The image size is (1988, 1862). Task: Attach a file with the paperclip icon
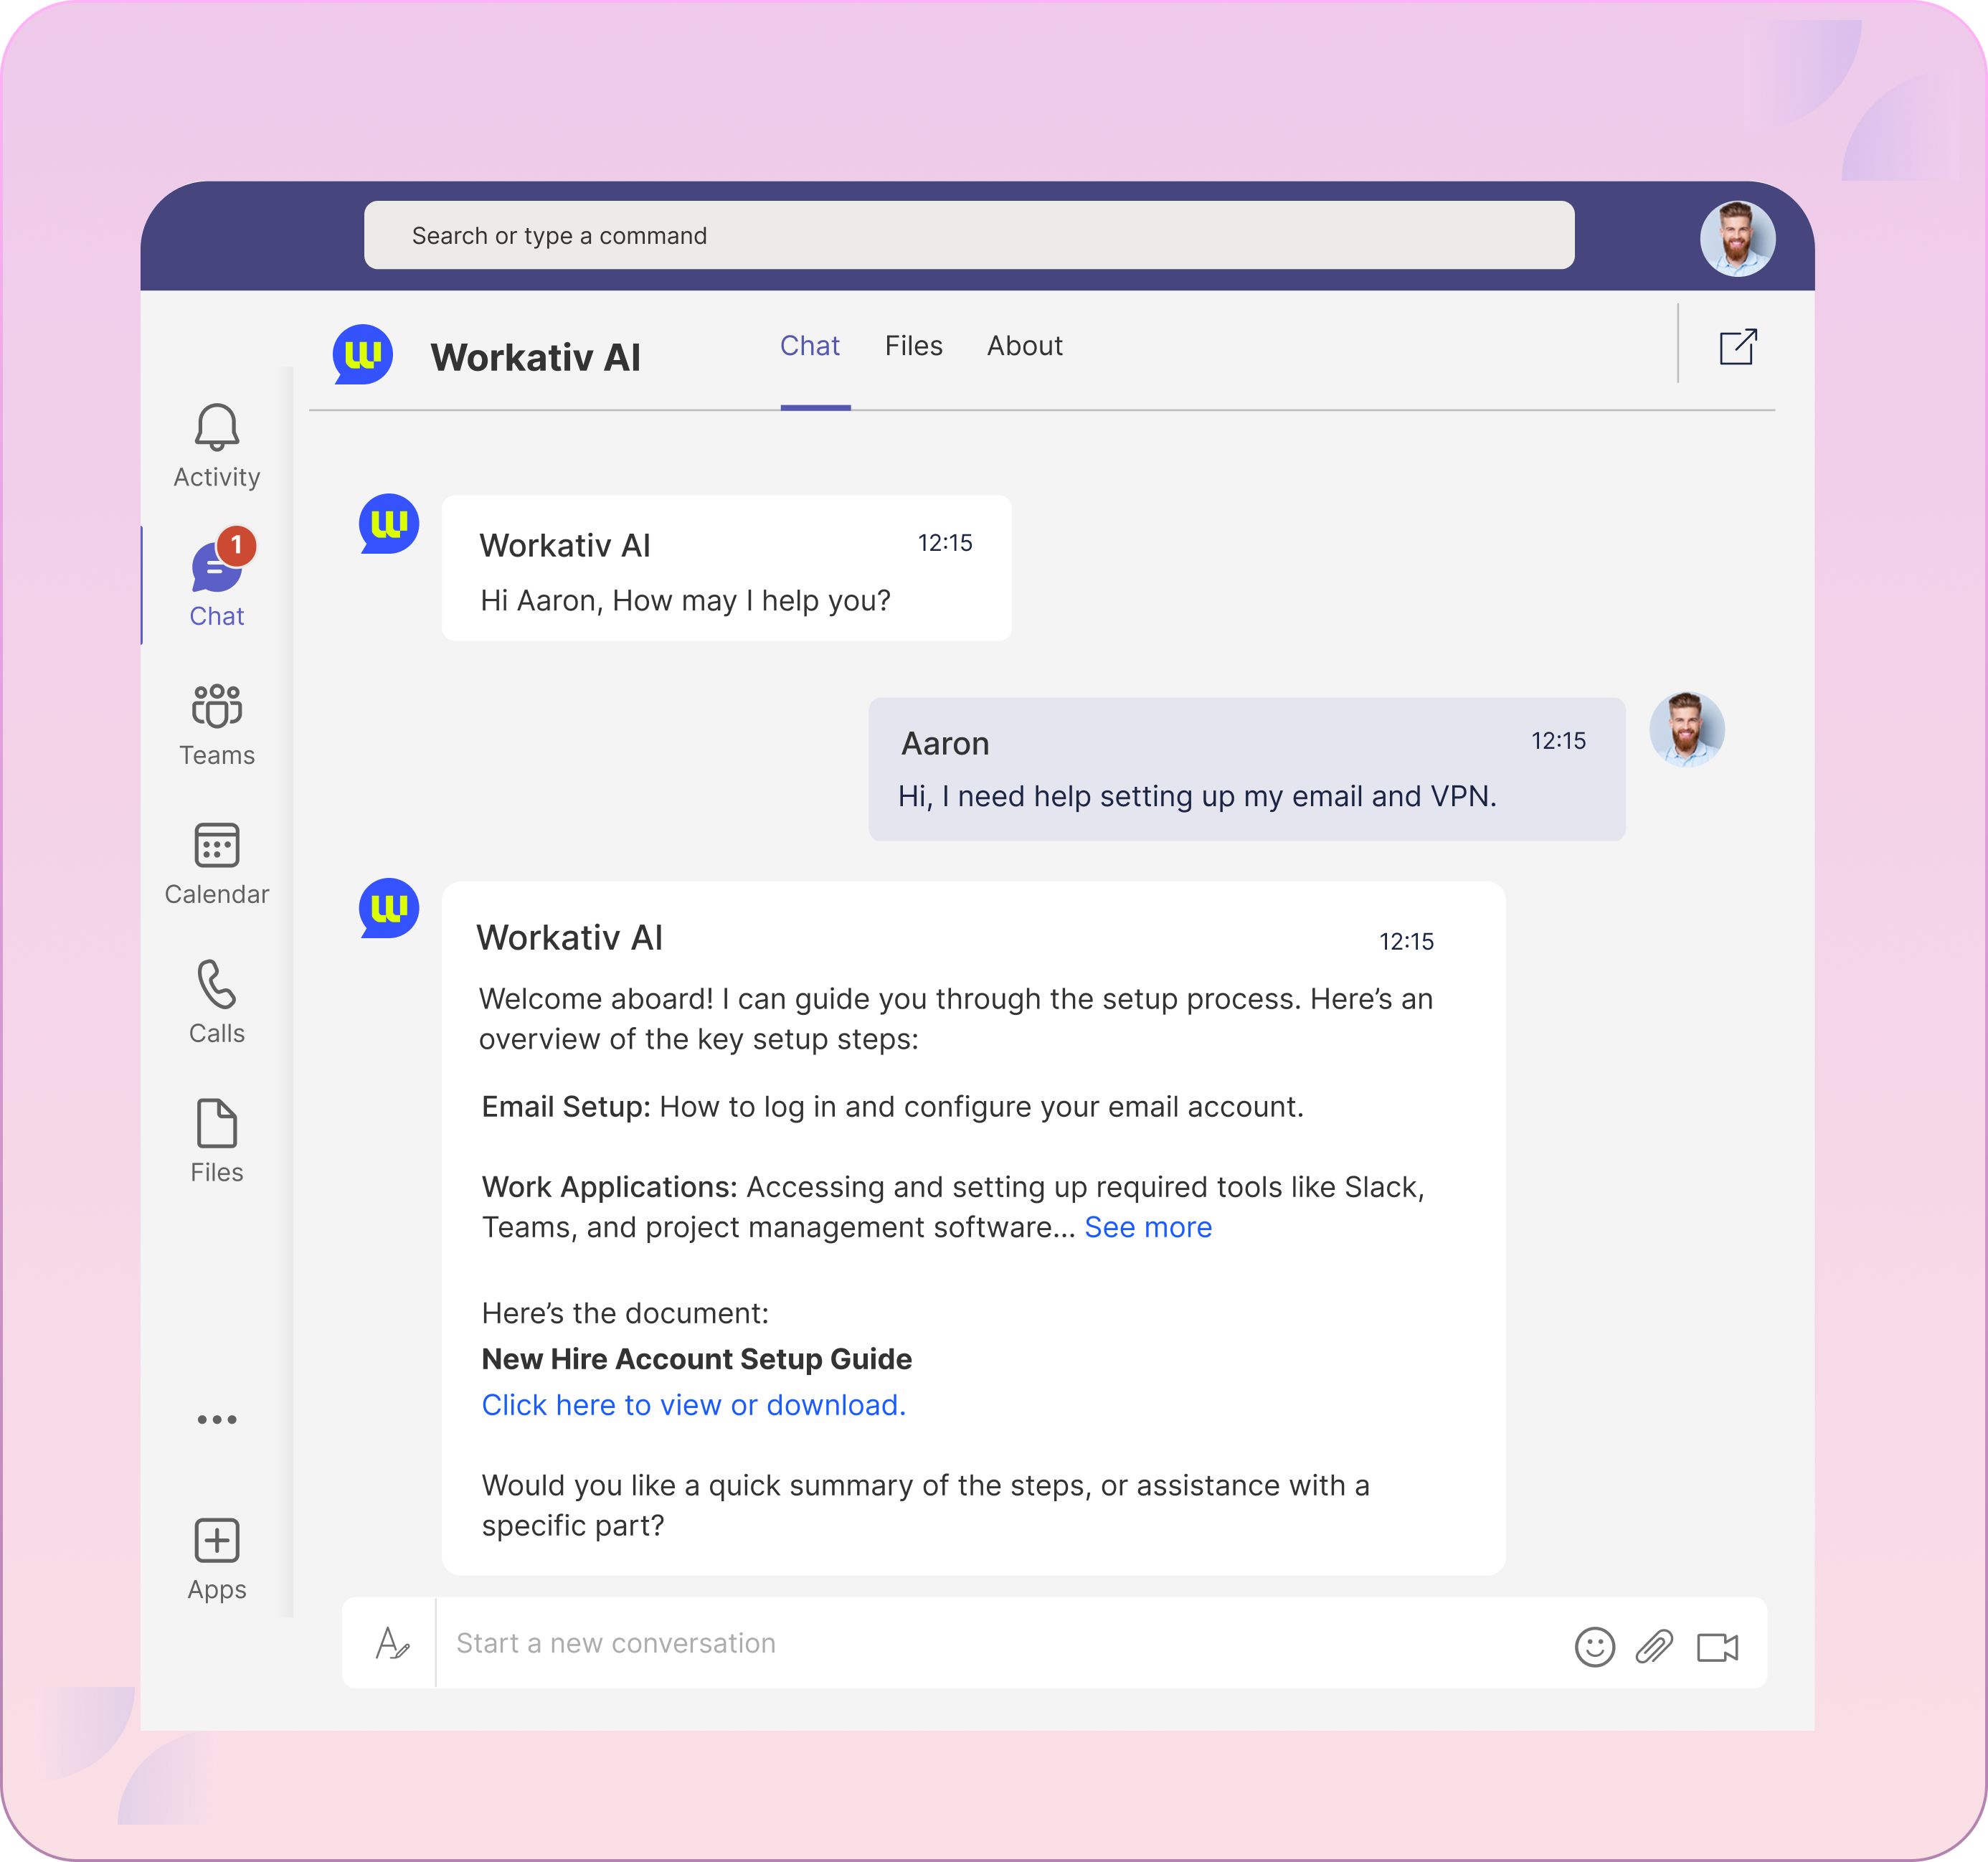(1654, 1647)
